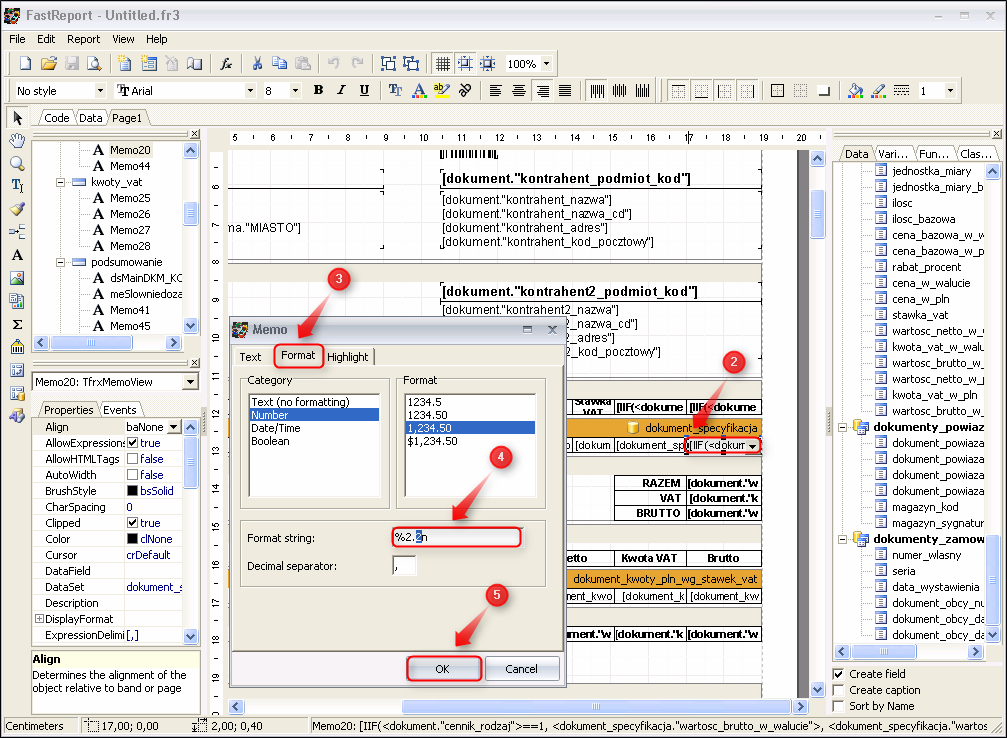Collapse the kwoty_vat tree node
The width and height of the screenshot is (1007, 738).
click(x=61, y=182)
